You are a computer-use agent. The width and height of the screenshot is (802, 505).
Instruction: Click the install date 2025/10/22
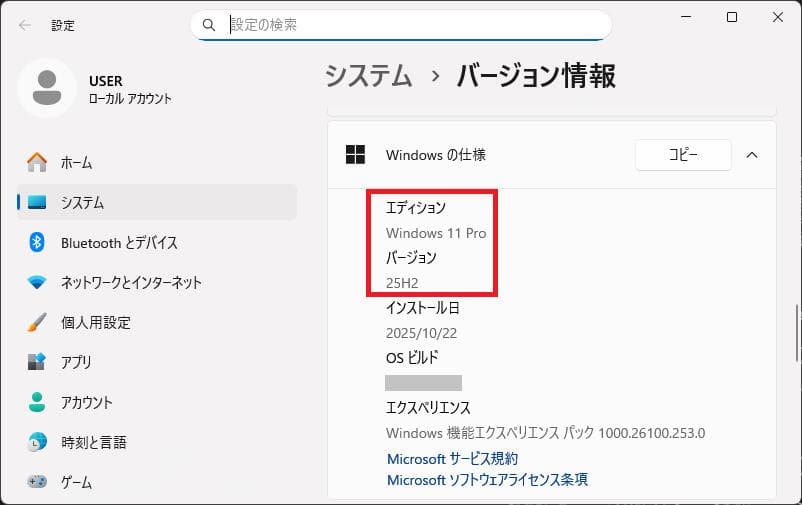421,333
